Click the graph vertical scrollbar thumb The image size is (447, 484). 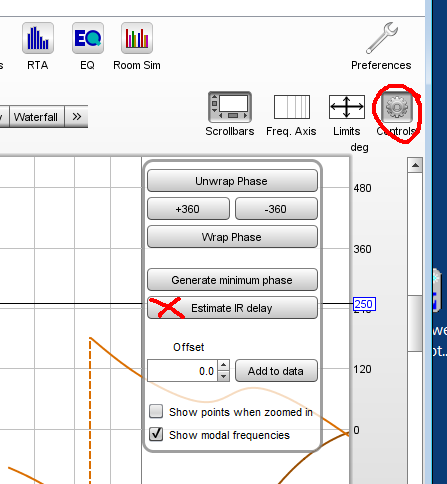(x=415, y=323)
